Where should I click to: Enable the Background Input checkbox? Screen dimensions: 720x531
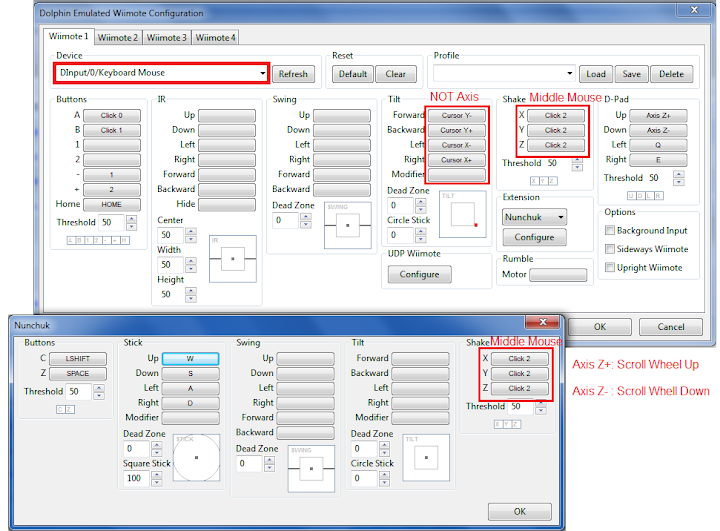pyautogui.click(x=610, y=230)
